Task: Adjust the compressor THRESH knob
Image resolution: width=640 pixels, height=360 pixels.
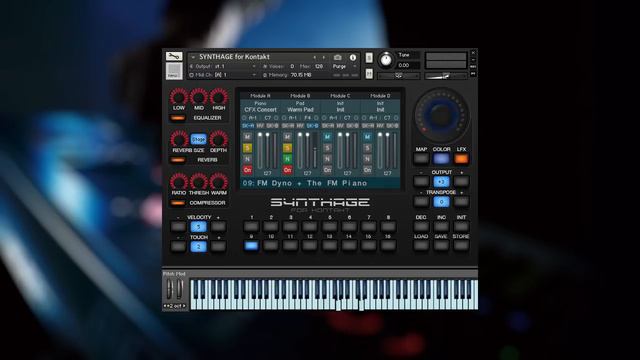Action: pos(199,182)
